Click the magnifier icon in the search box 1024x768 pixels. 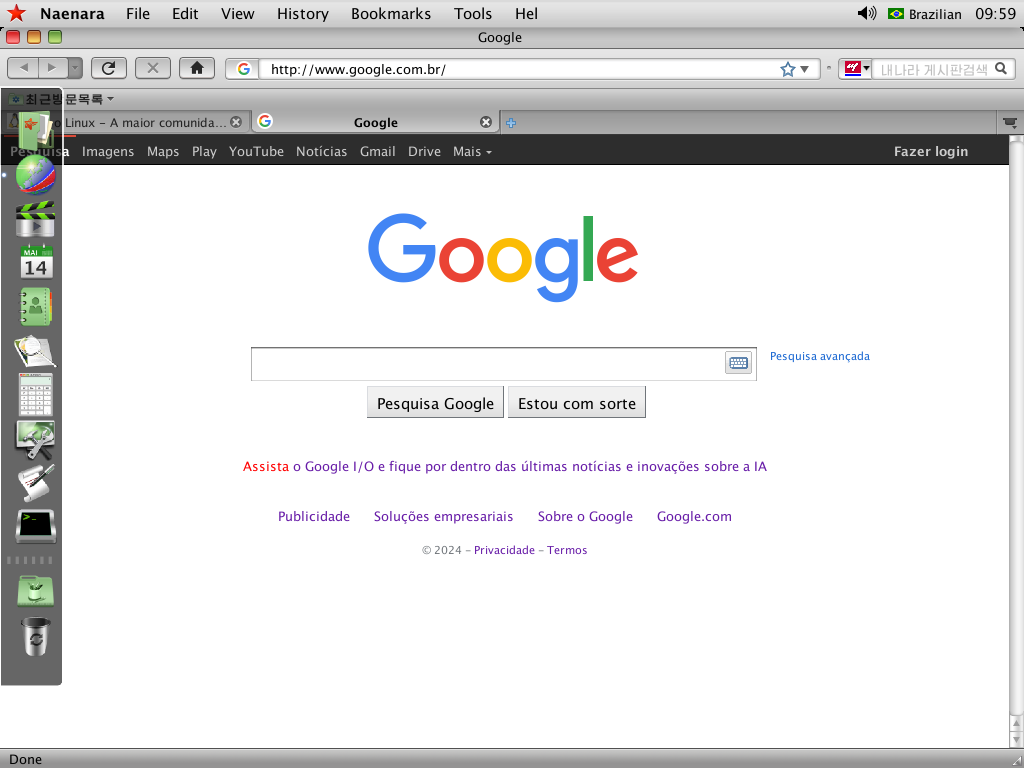pyautogui.click(x=1000, y=69)
